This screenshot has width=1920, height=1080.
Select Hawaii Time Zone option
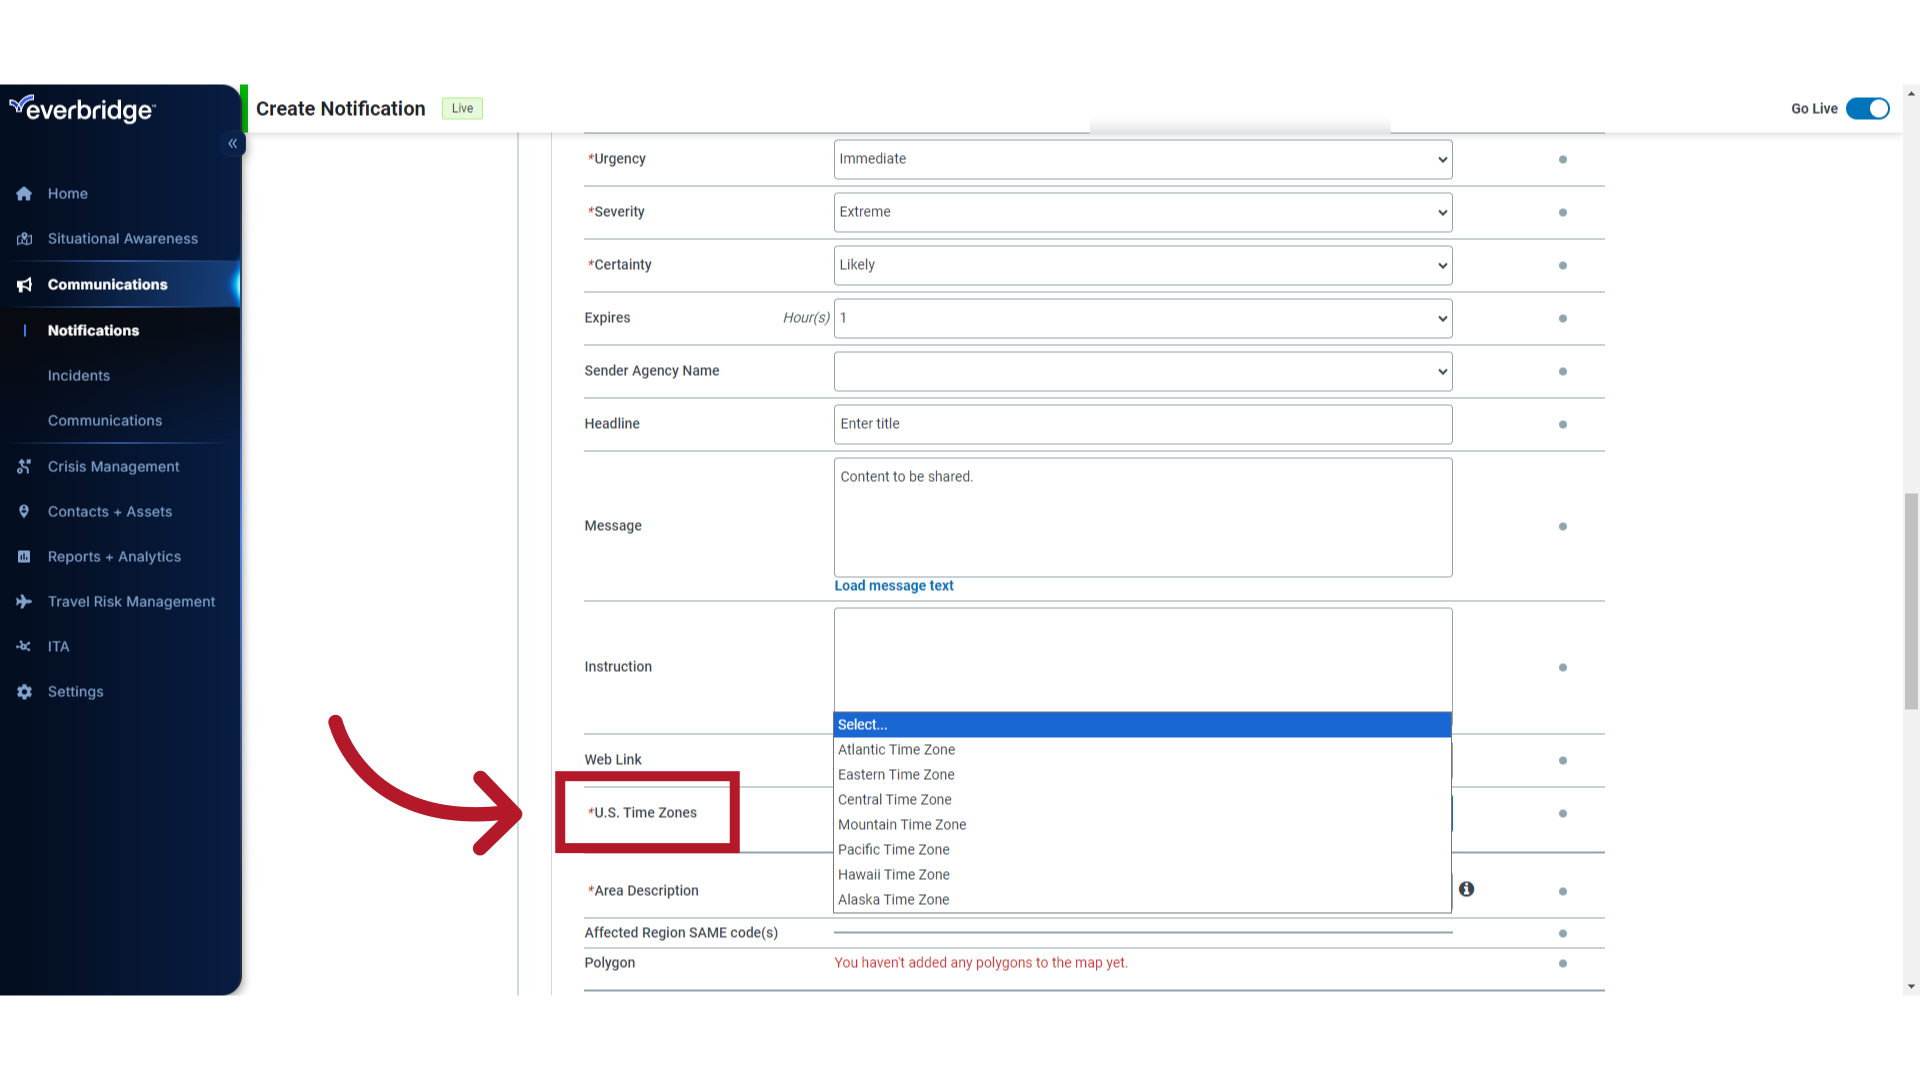tap(1142, 875)
